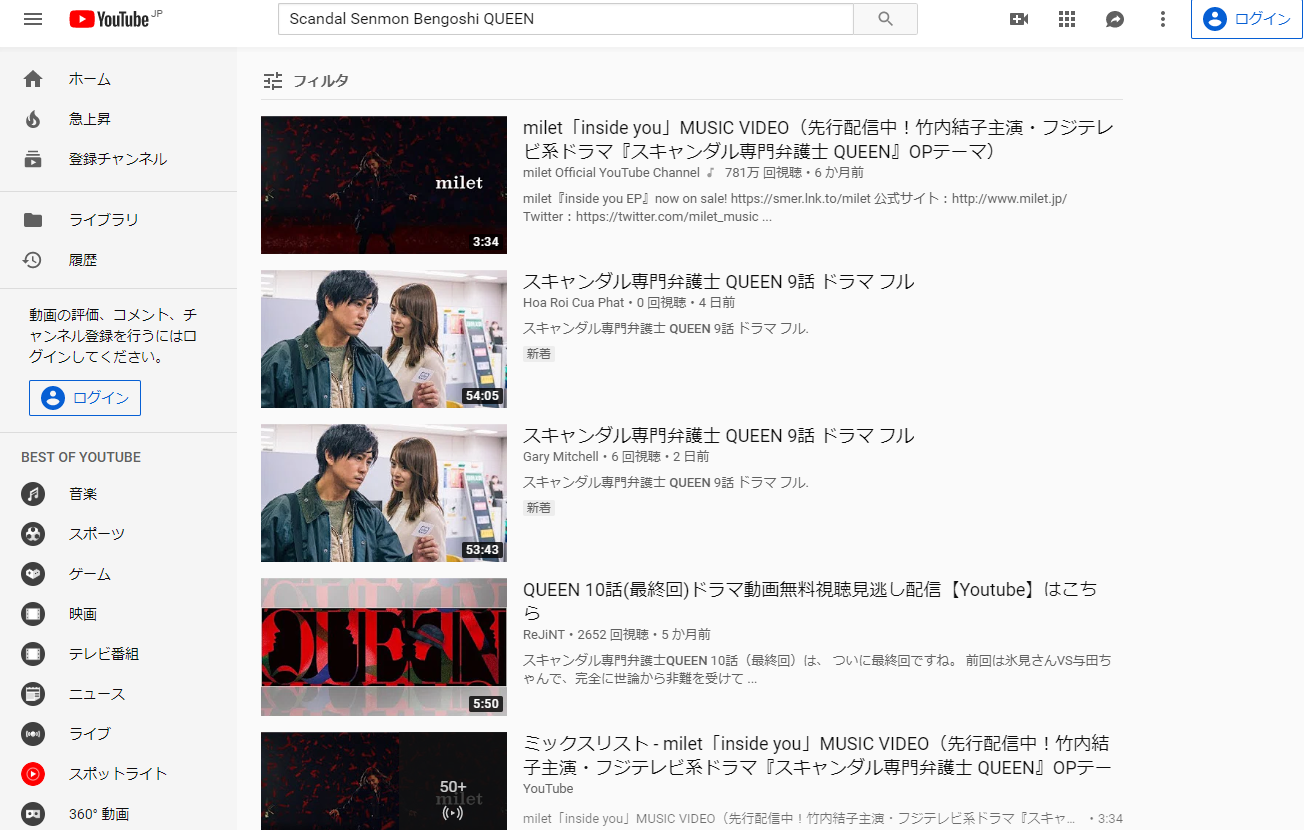The width and height of the screenshot is (1306, 830).
Task: Open the 9話 title by Hoa Roi Cua Phat
Action: click(x=719, y=282)
